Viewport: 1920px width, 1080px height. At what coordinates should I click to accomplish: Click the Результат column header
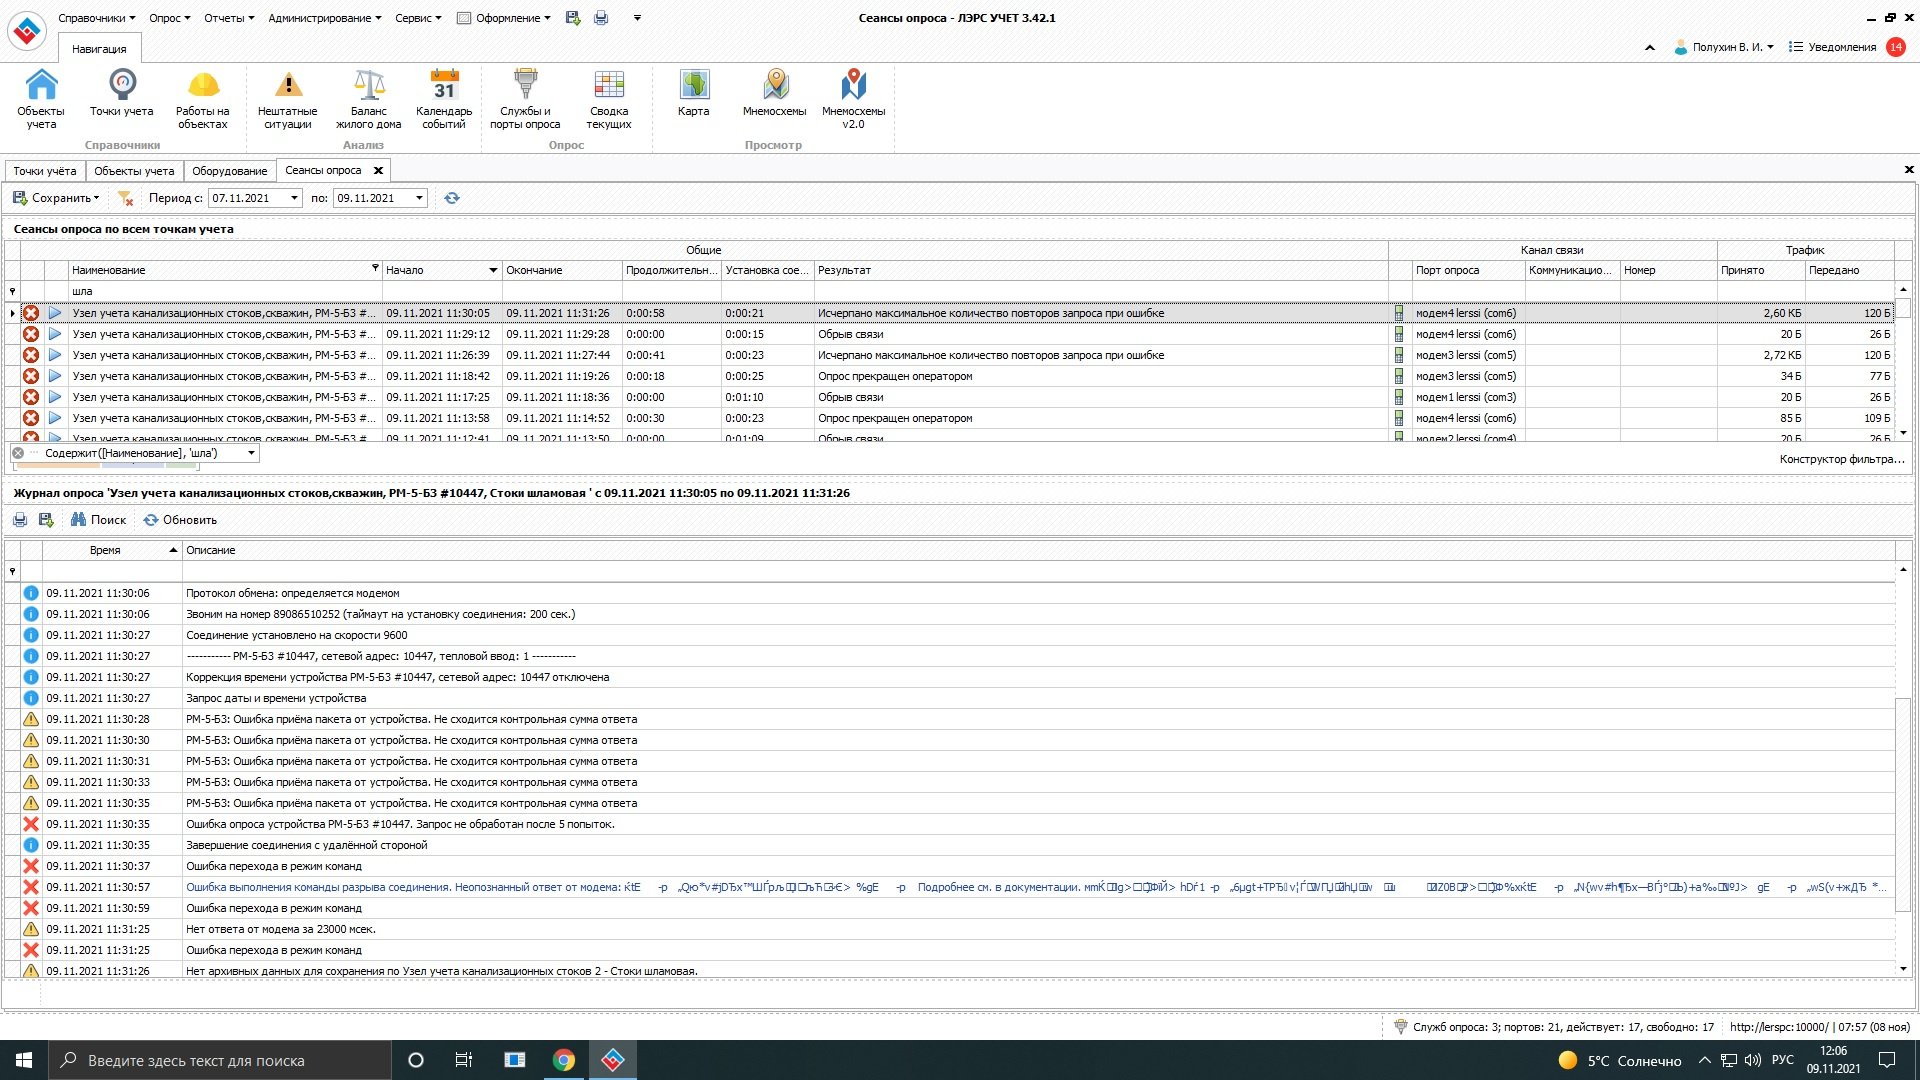point(1100,270)
